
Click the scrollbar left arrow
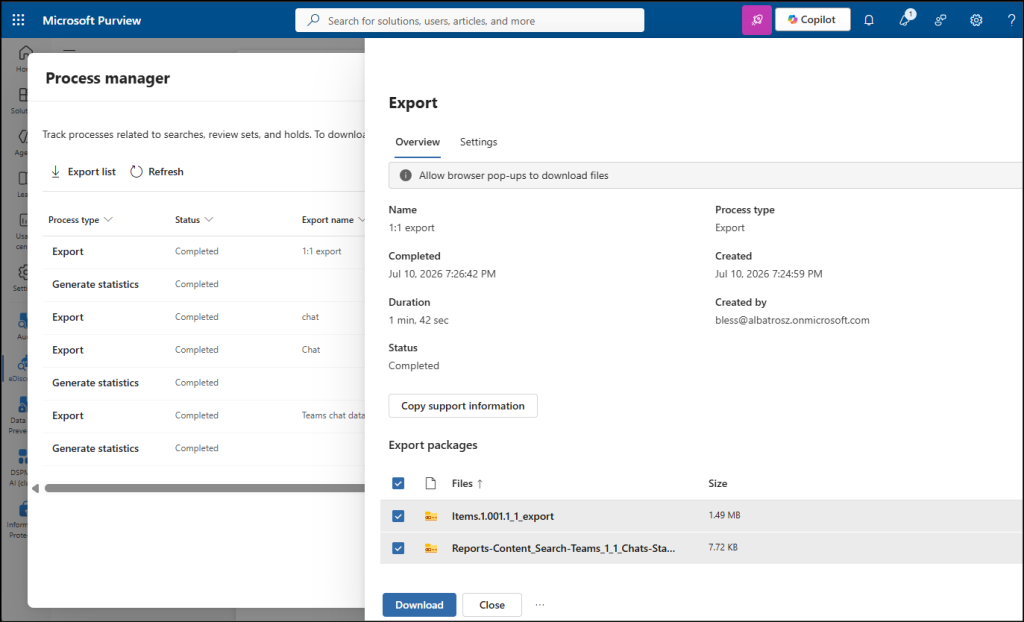click(35, 488)
